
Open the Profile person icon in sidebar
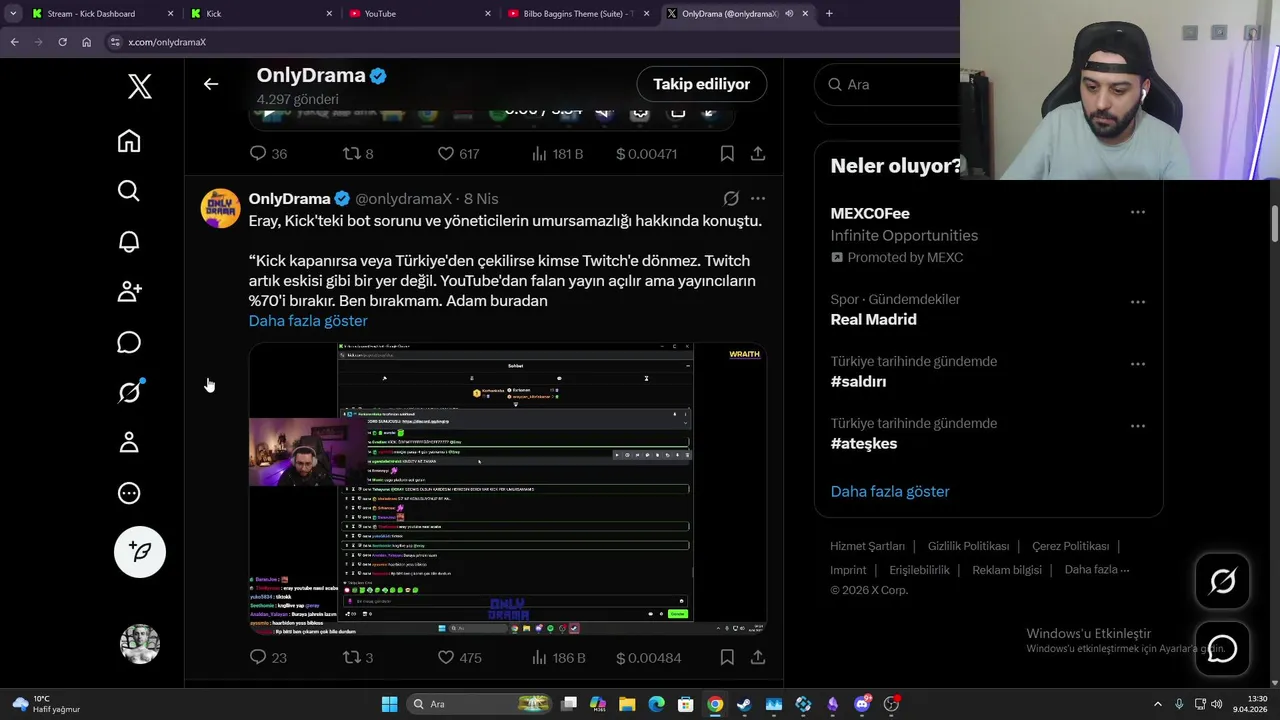pos(129,443)
